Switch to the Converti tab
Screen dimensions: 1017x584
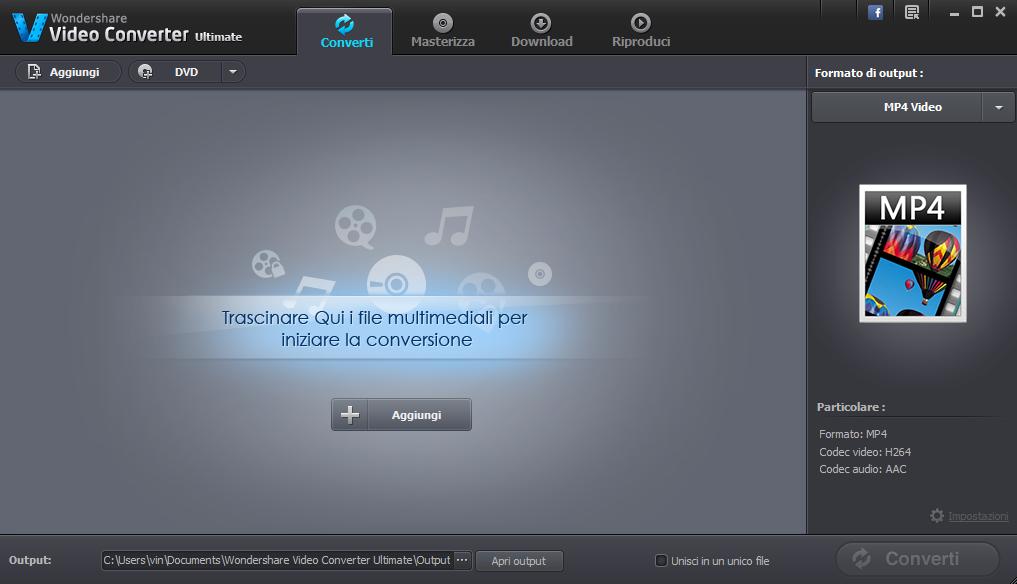point(345,32)
